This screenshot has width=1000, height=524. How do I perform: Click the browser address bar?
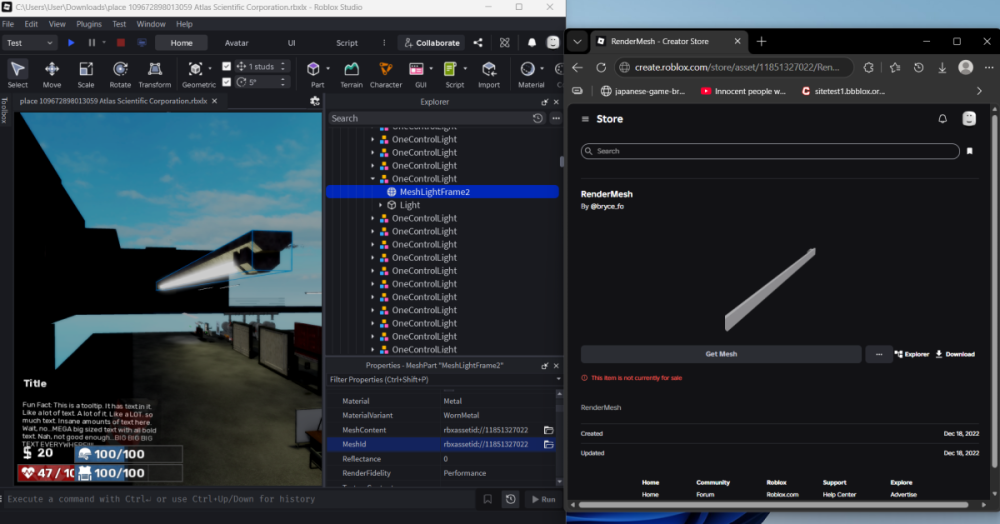click(735, 67)
